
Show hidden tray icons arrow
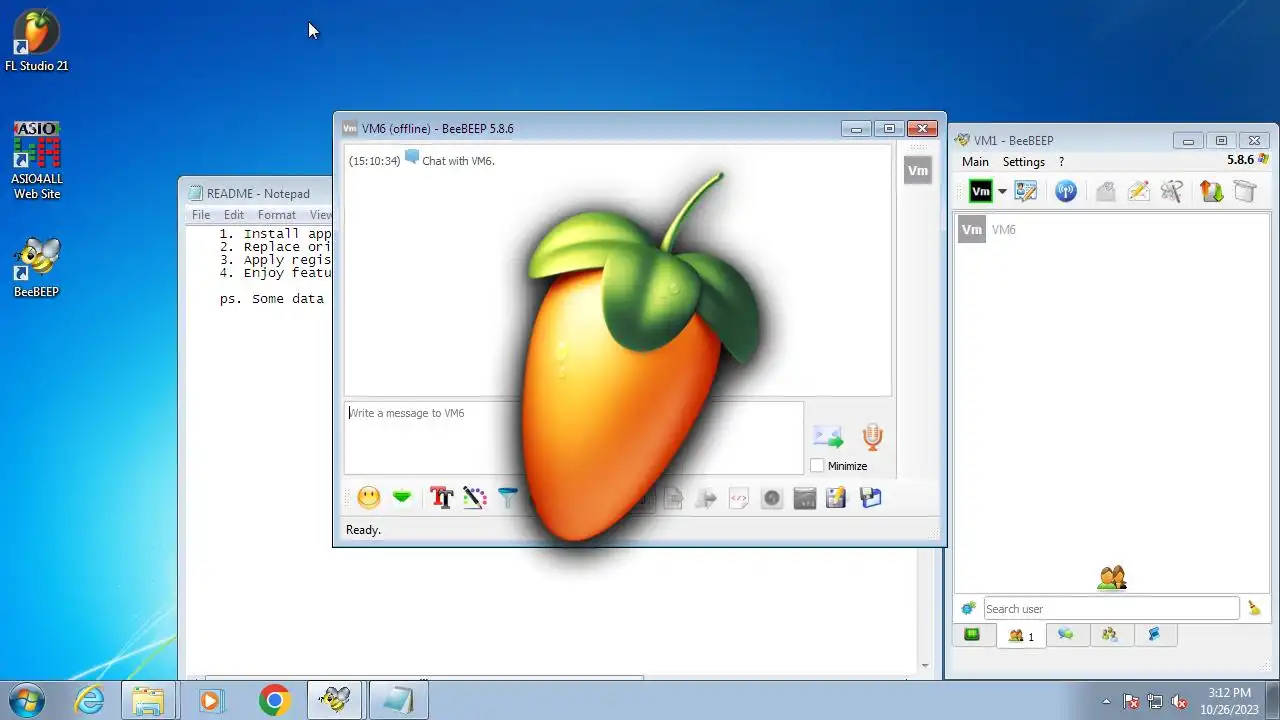point(1106,701)
